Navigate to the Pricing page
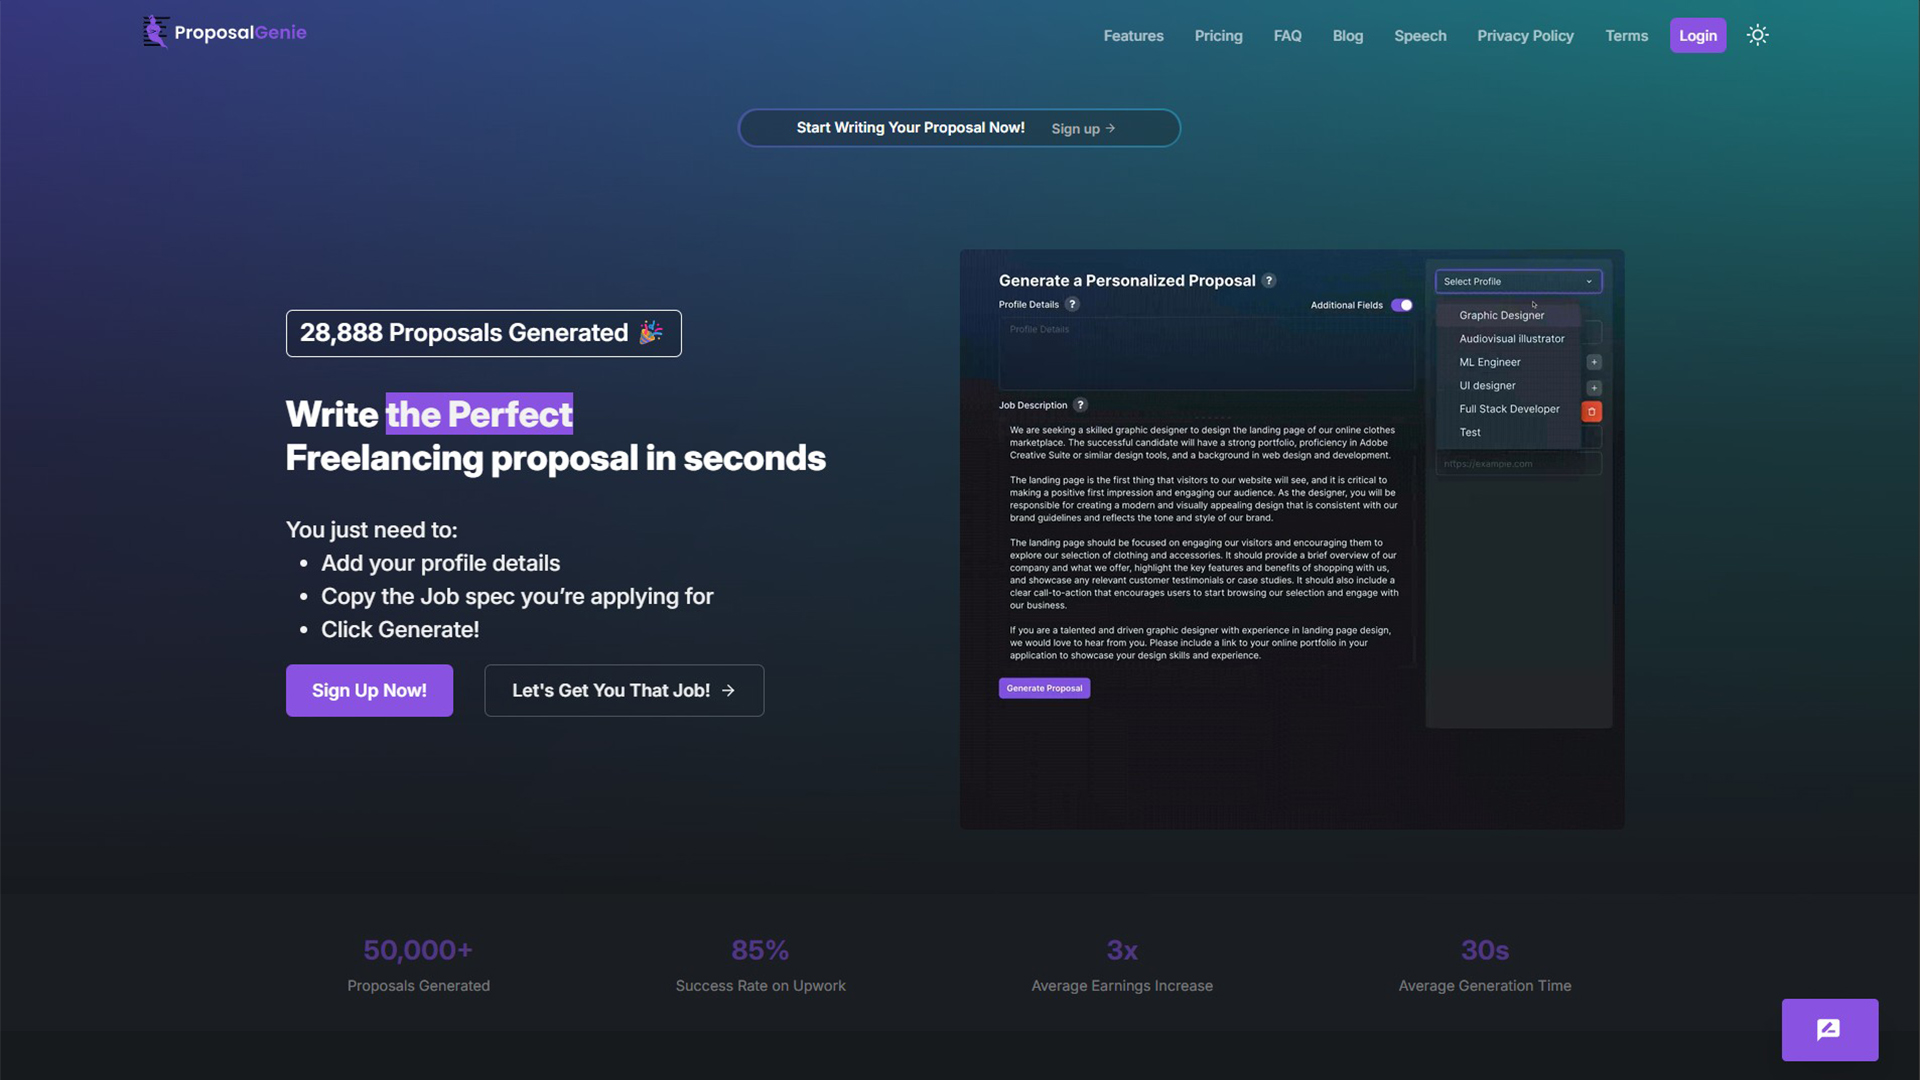 (1218, 35)
